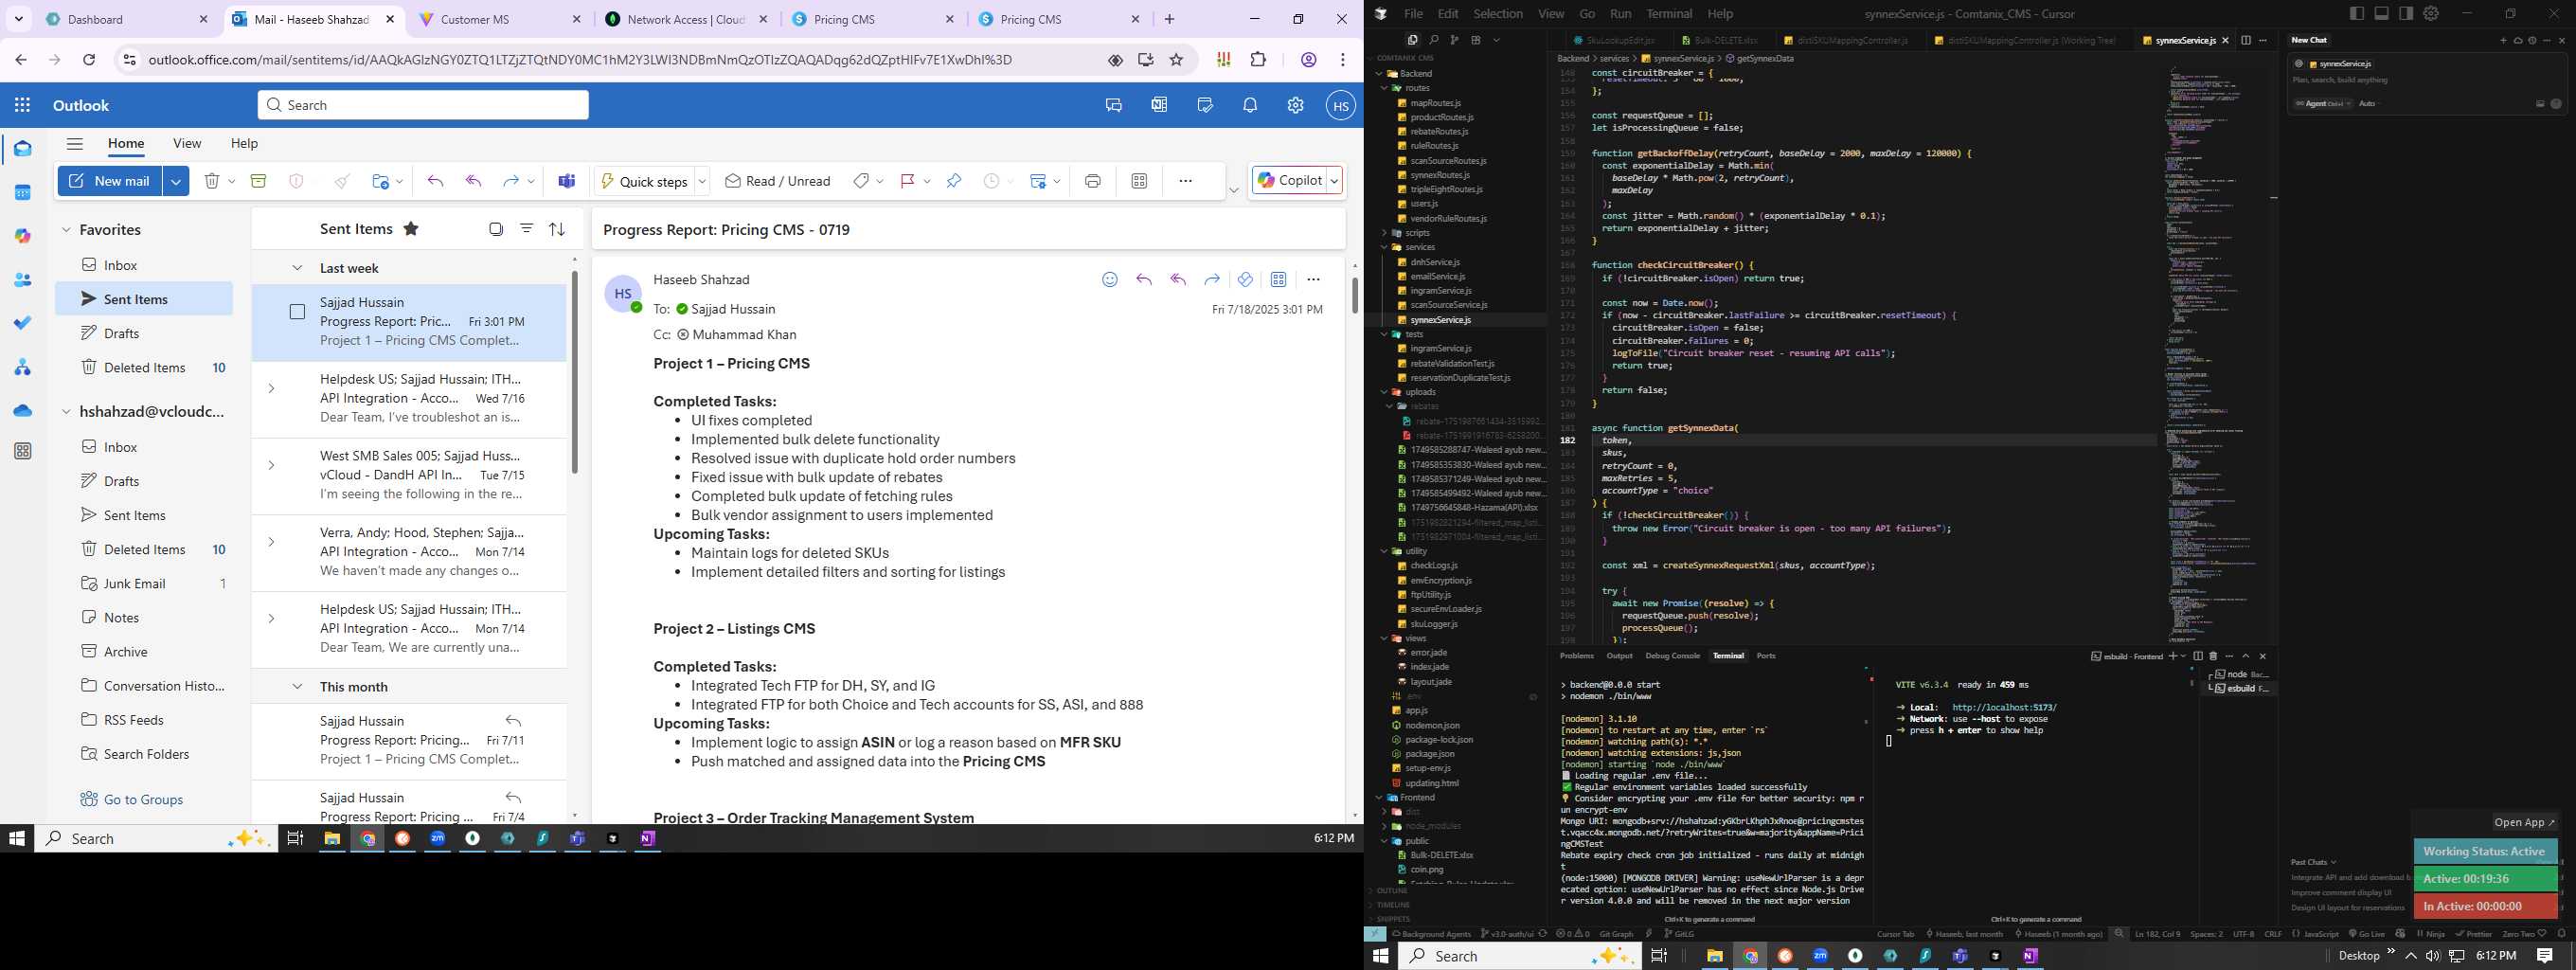This screenshot has height=970, width=2576.
Task: Open the Help tab in Outlook ribbon
Action: (244, 143)
